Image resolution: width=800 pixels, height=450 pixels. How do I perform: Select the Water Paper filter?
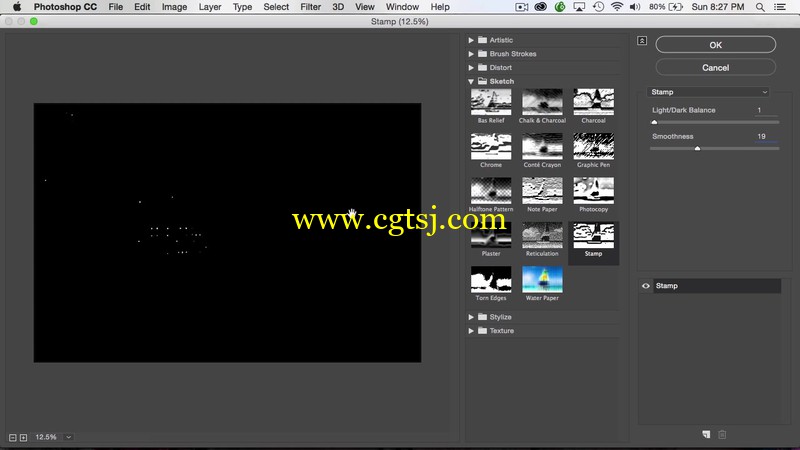542,280
